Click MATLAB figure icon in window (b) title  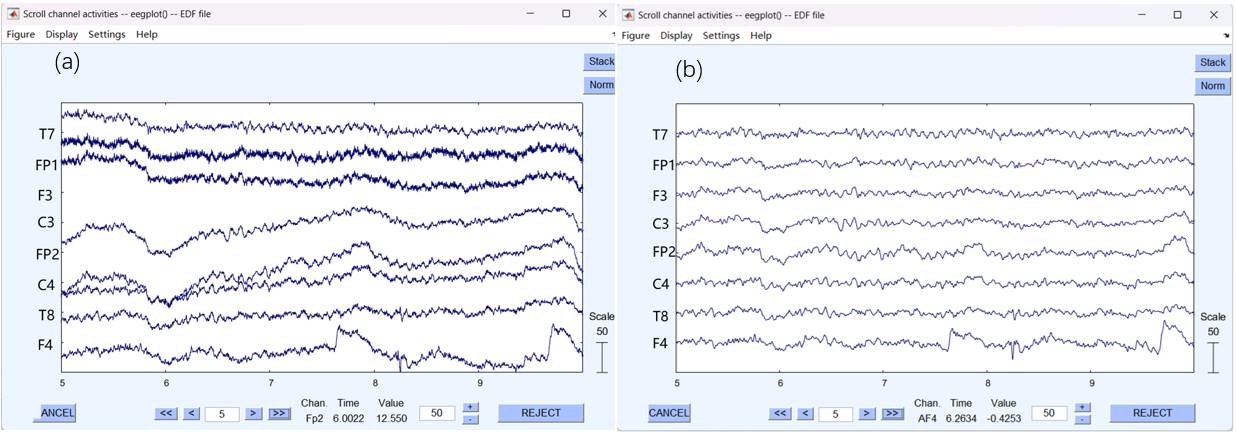(627, 15)
